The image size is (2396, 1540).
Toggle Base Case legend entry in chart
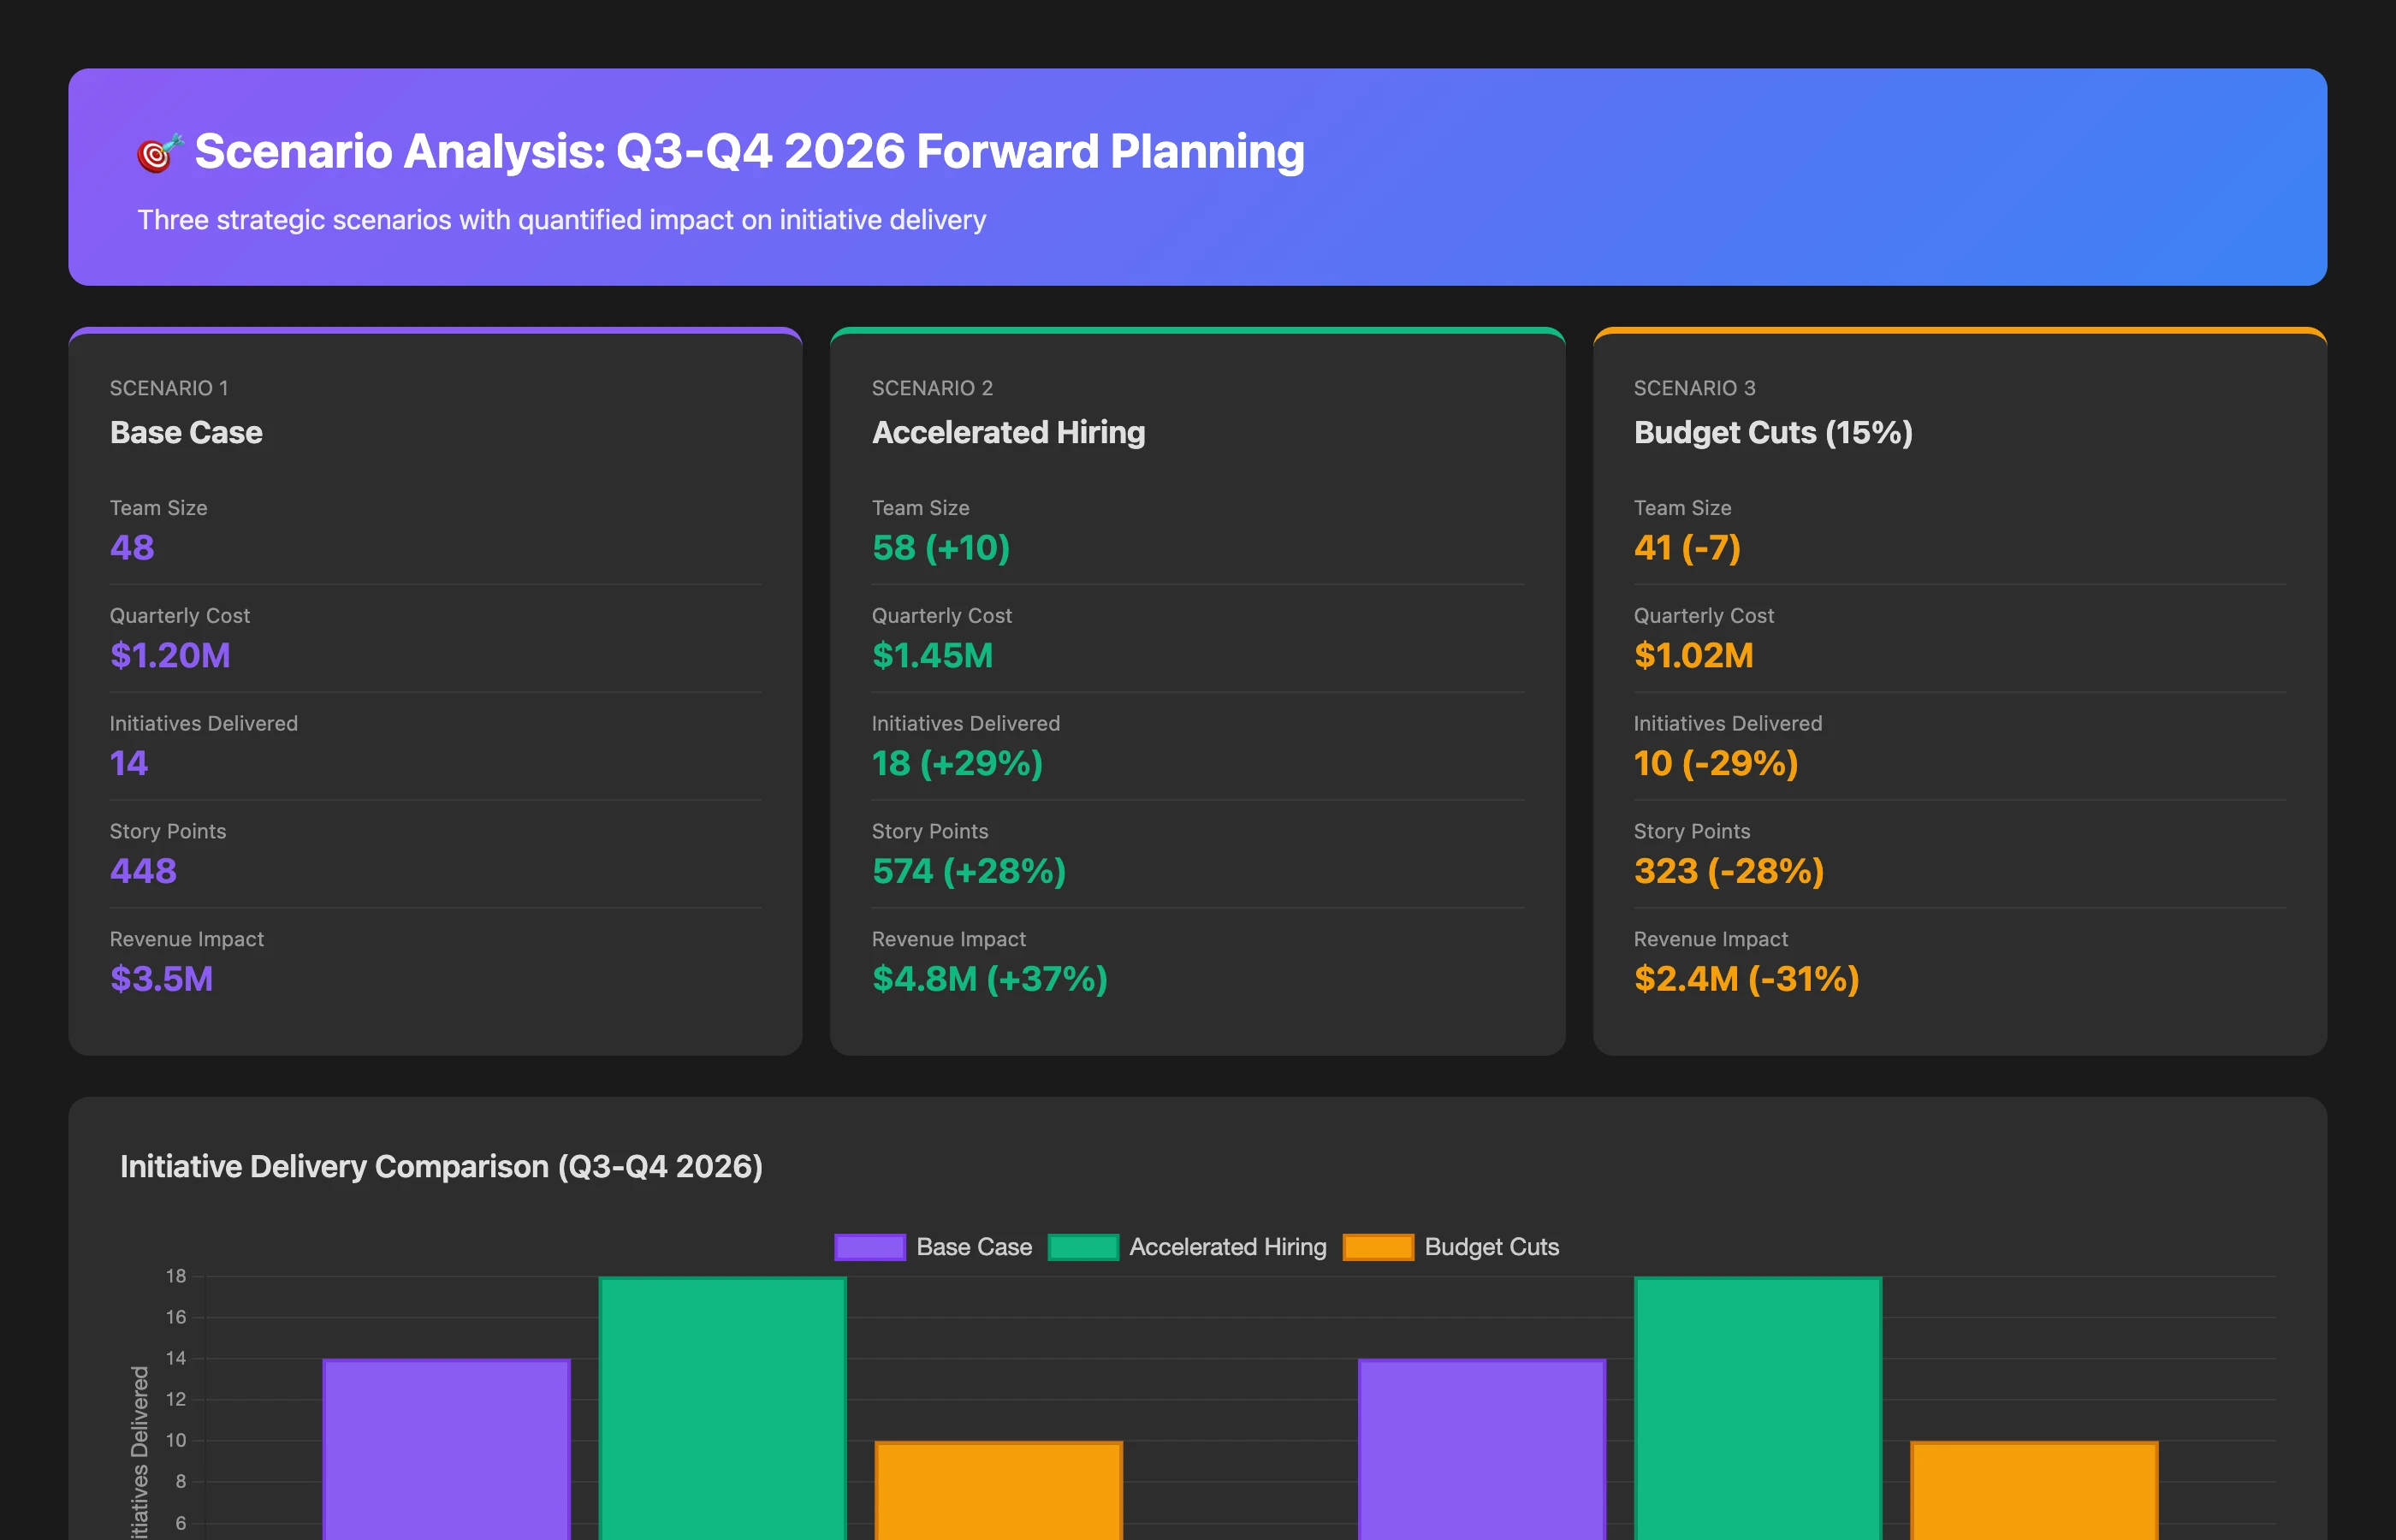point(933,1247)
